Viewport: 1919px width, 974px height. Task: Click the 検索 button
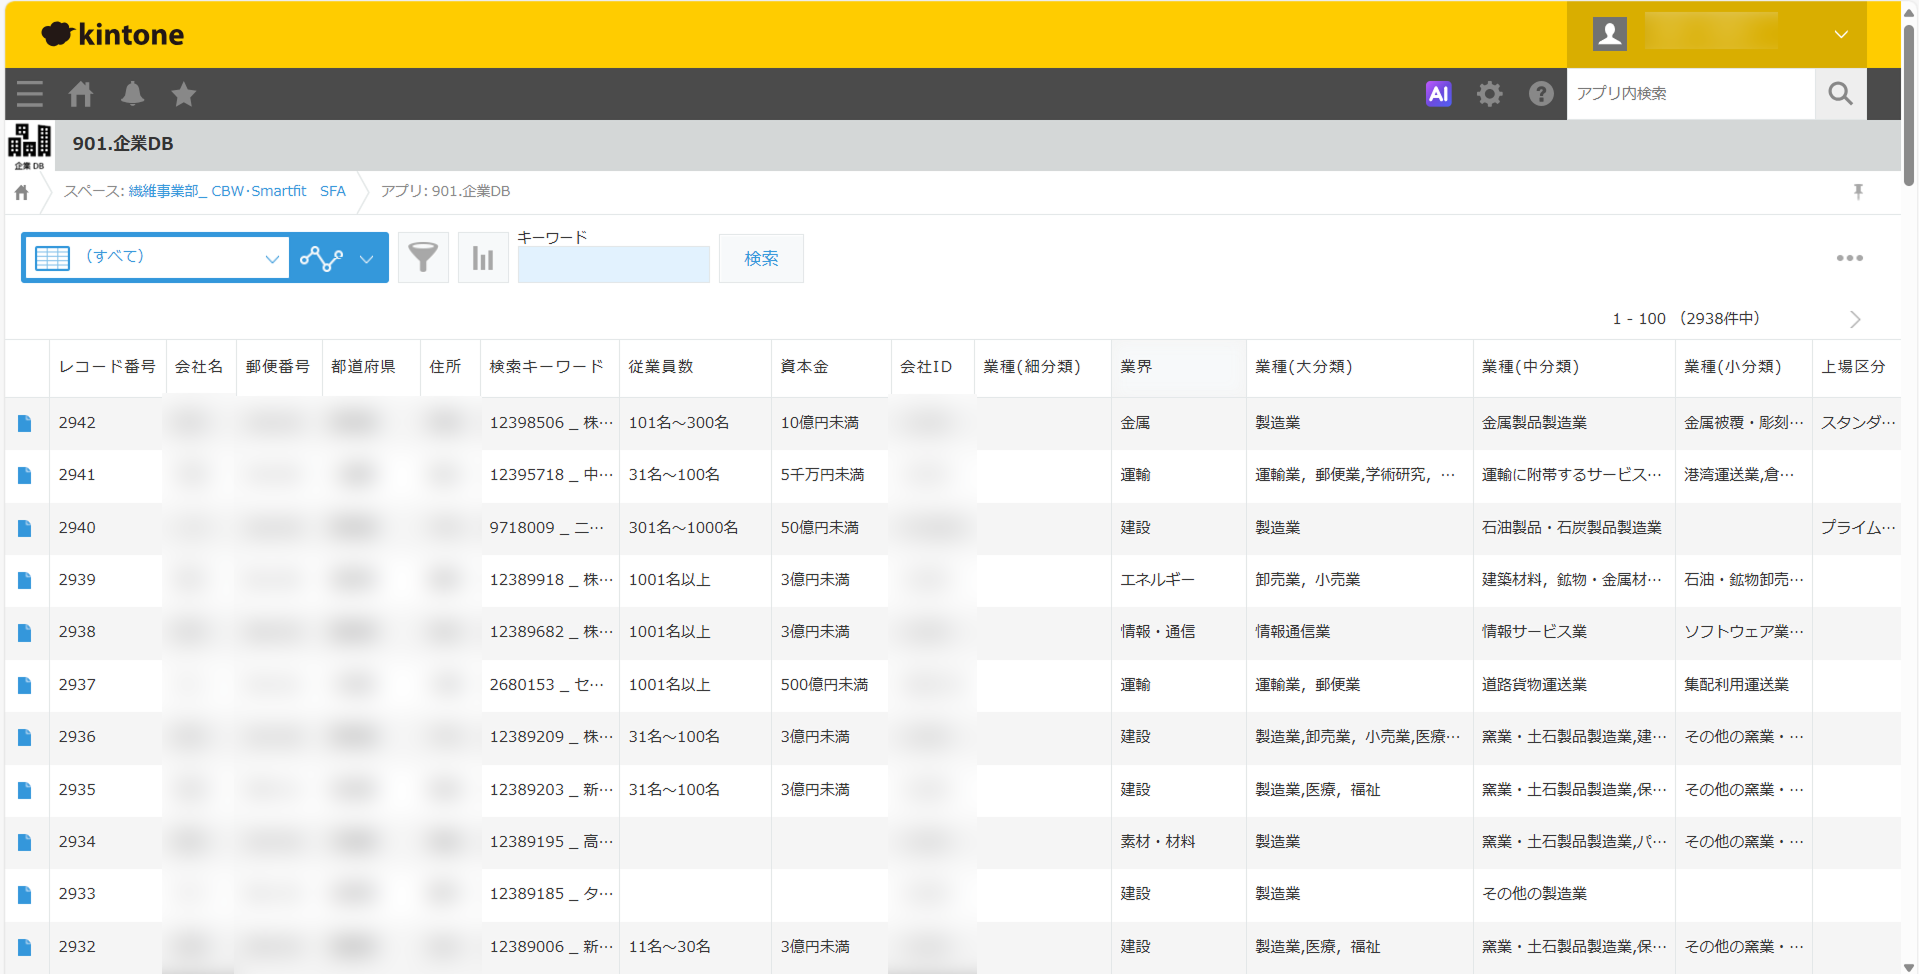[x=761, y=259]
